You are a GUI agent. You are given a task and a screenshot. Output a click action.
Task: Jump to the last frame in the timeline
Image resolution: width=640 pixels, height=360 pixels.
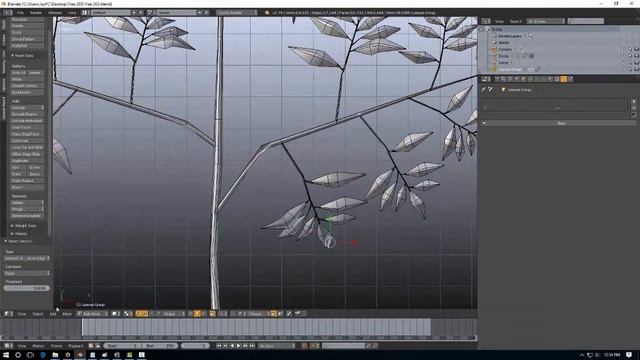(x=252, y=346)
